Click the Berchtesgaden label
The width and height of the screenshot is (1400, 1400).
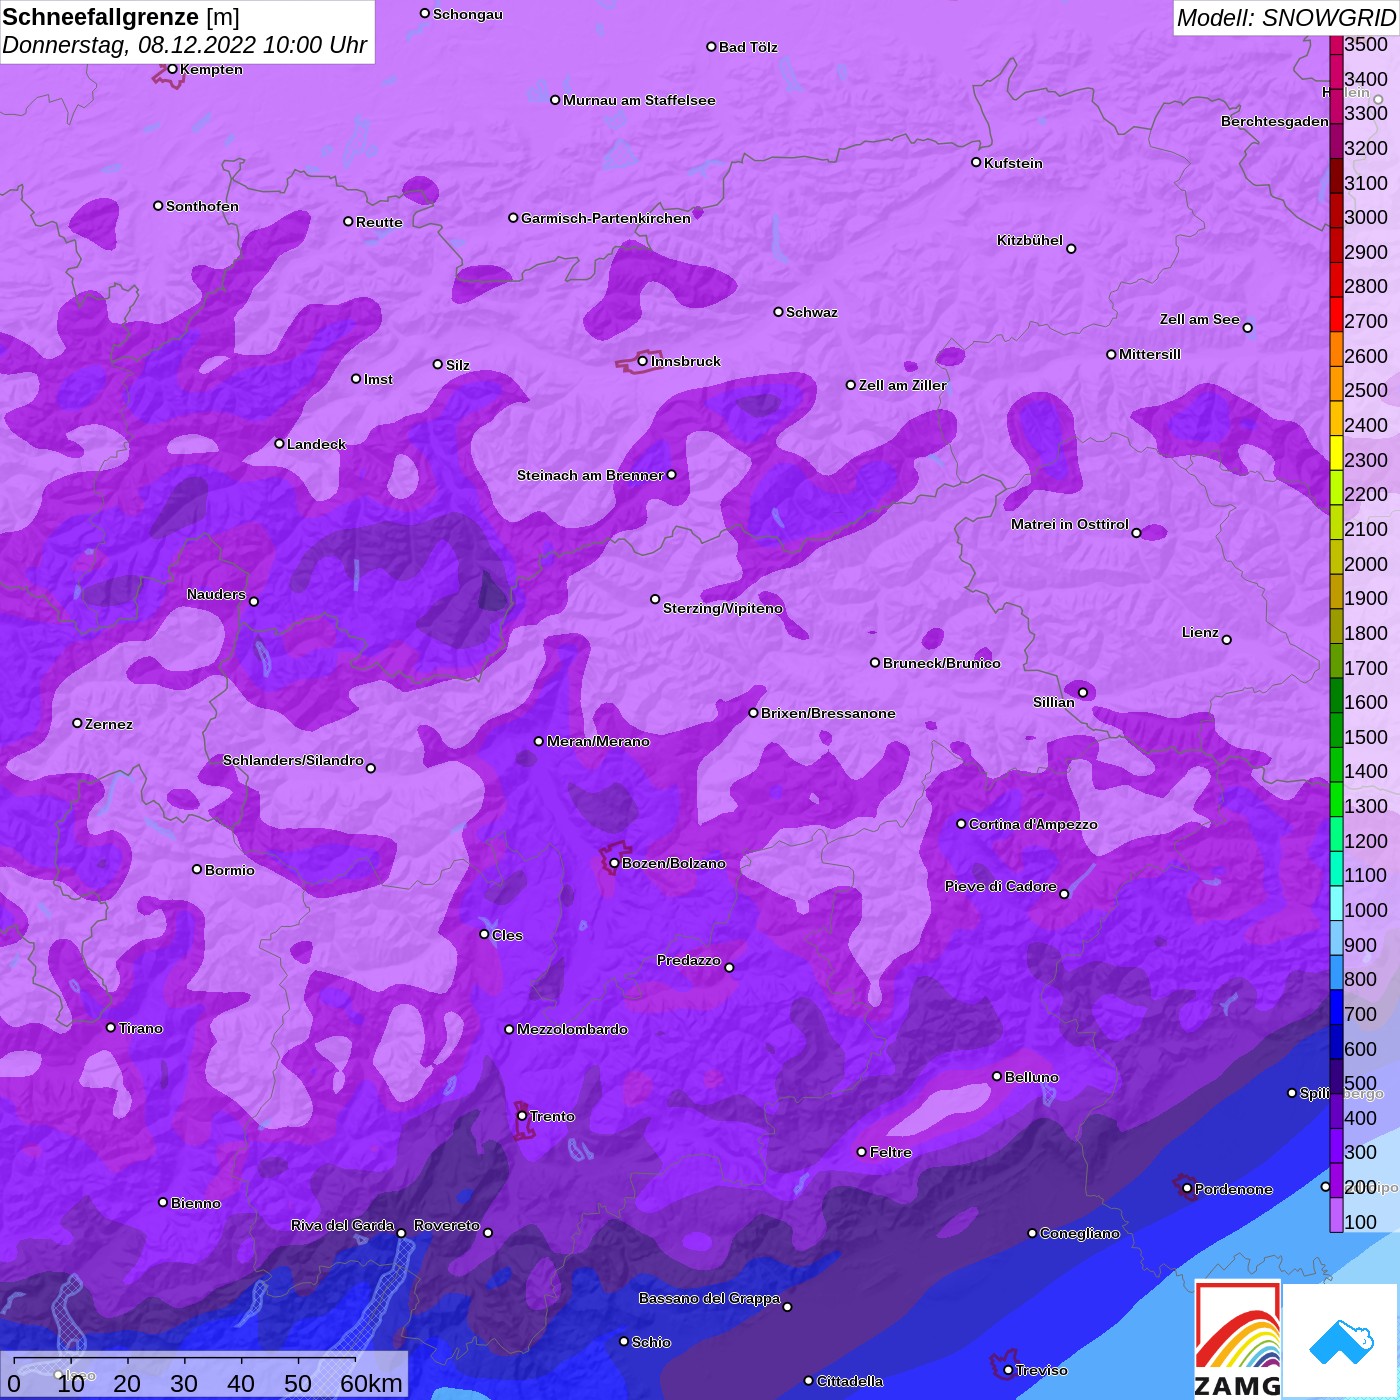point(1275,121)
